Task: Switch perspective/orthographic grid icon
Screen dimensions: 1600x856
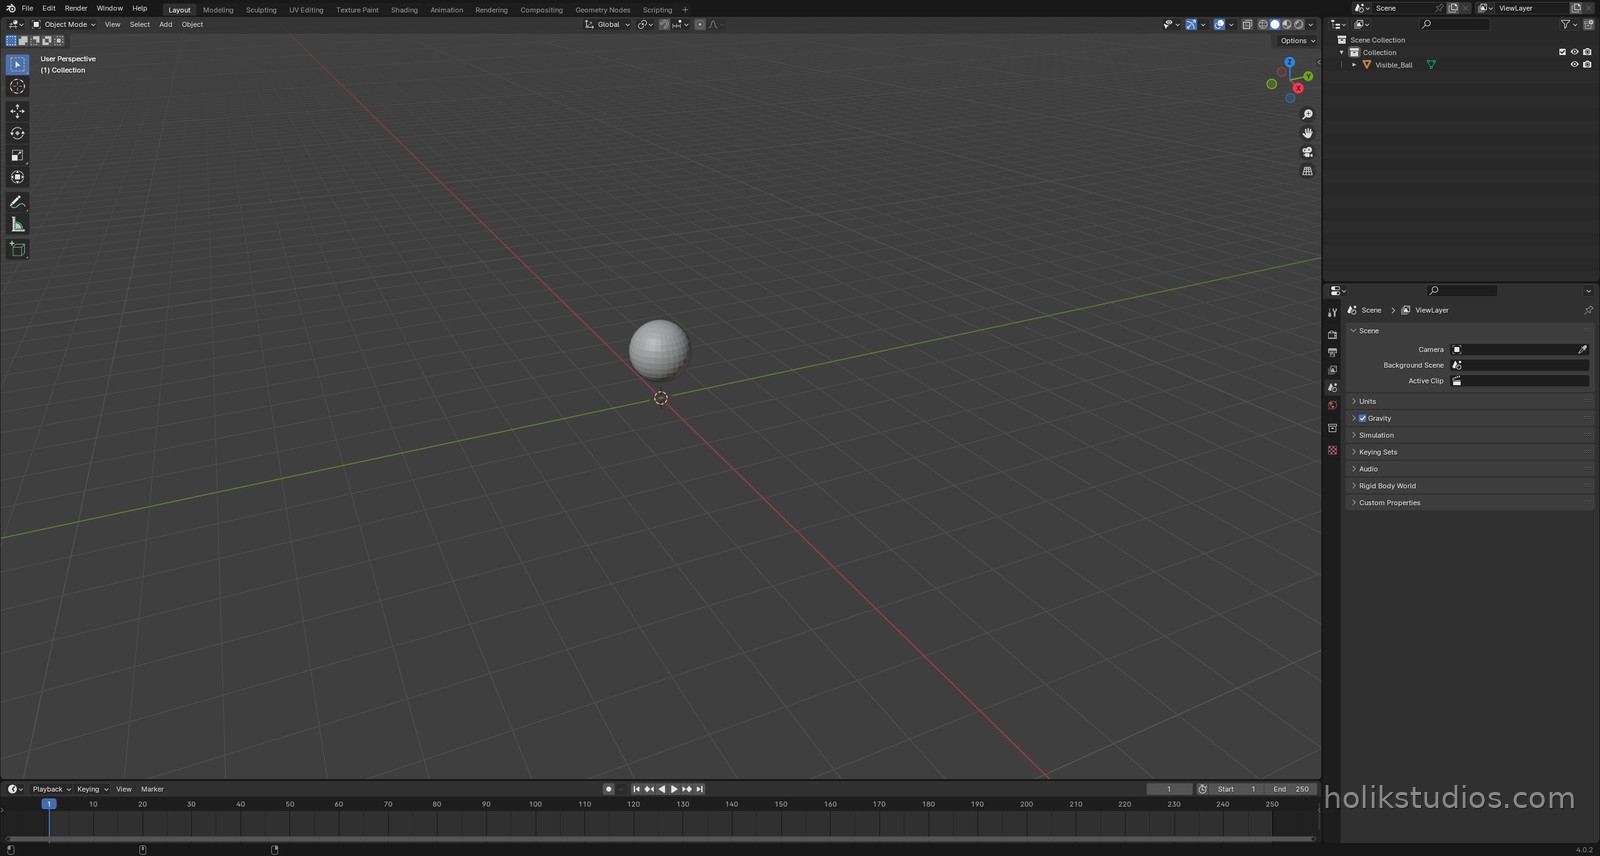Action: [x=1307, y=171]
